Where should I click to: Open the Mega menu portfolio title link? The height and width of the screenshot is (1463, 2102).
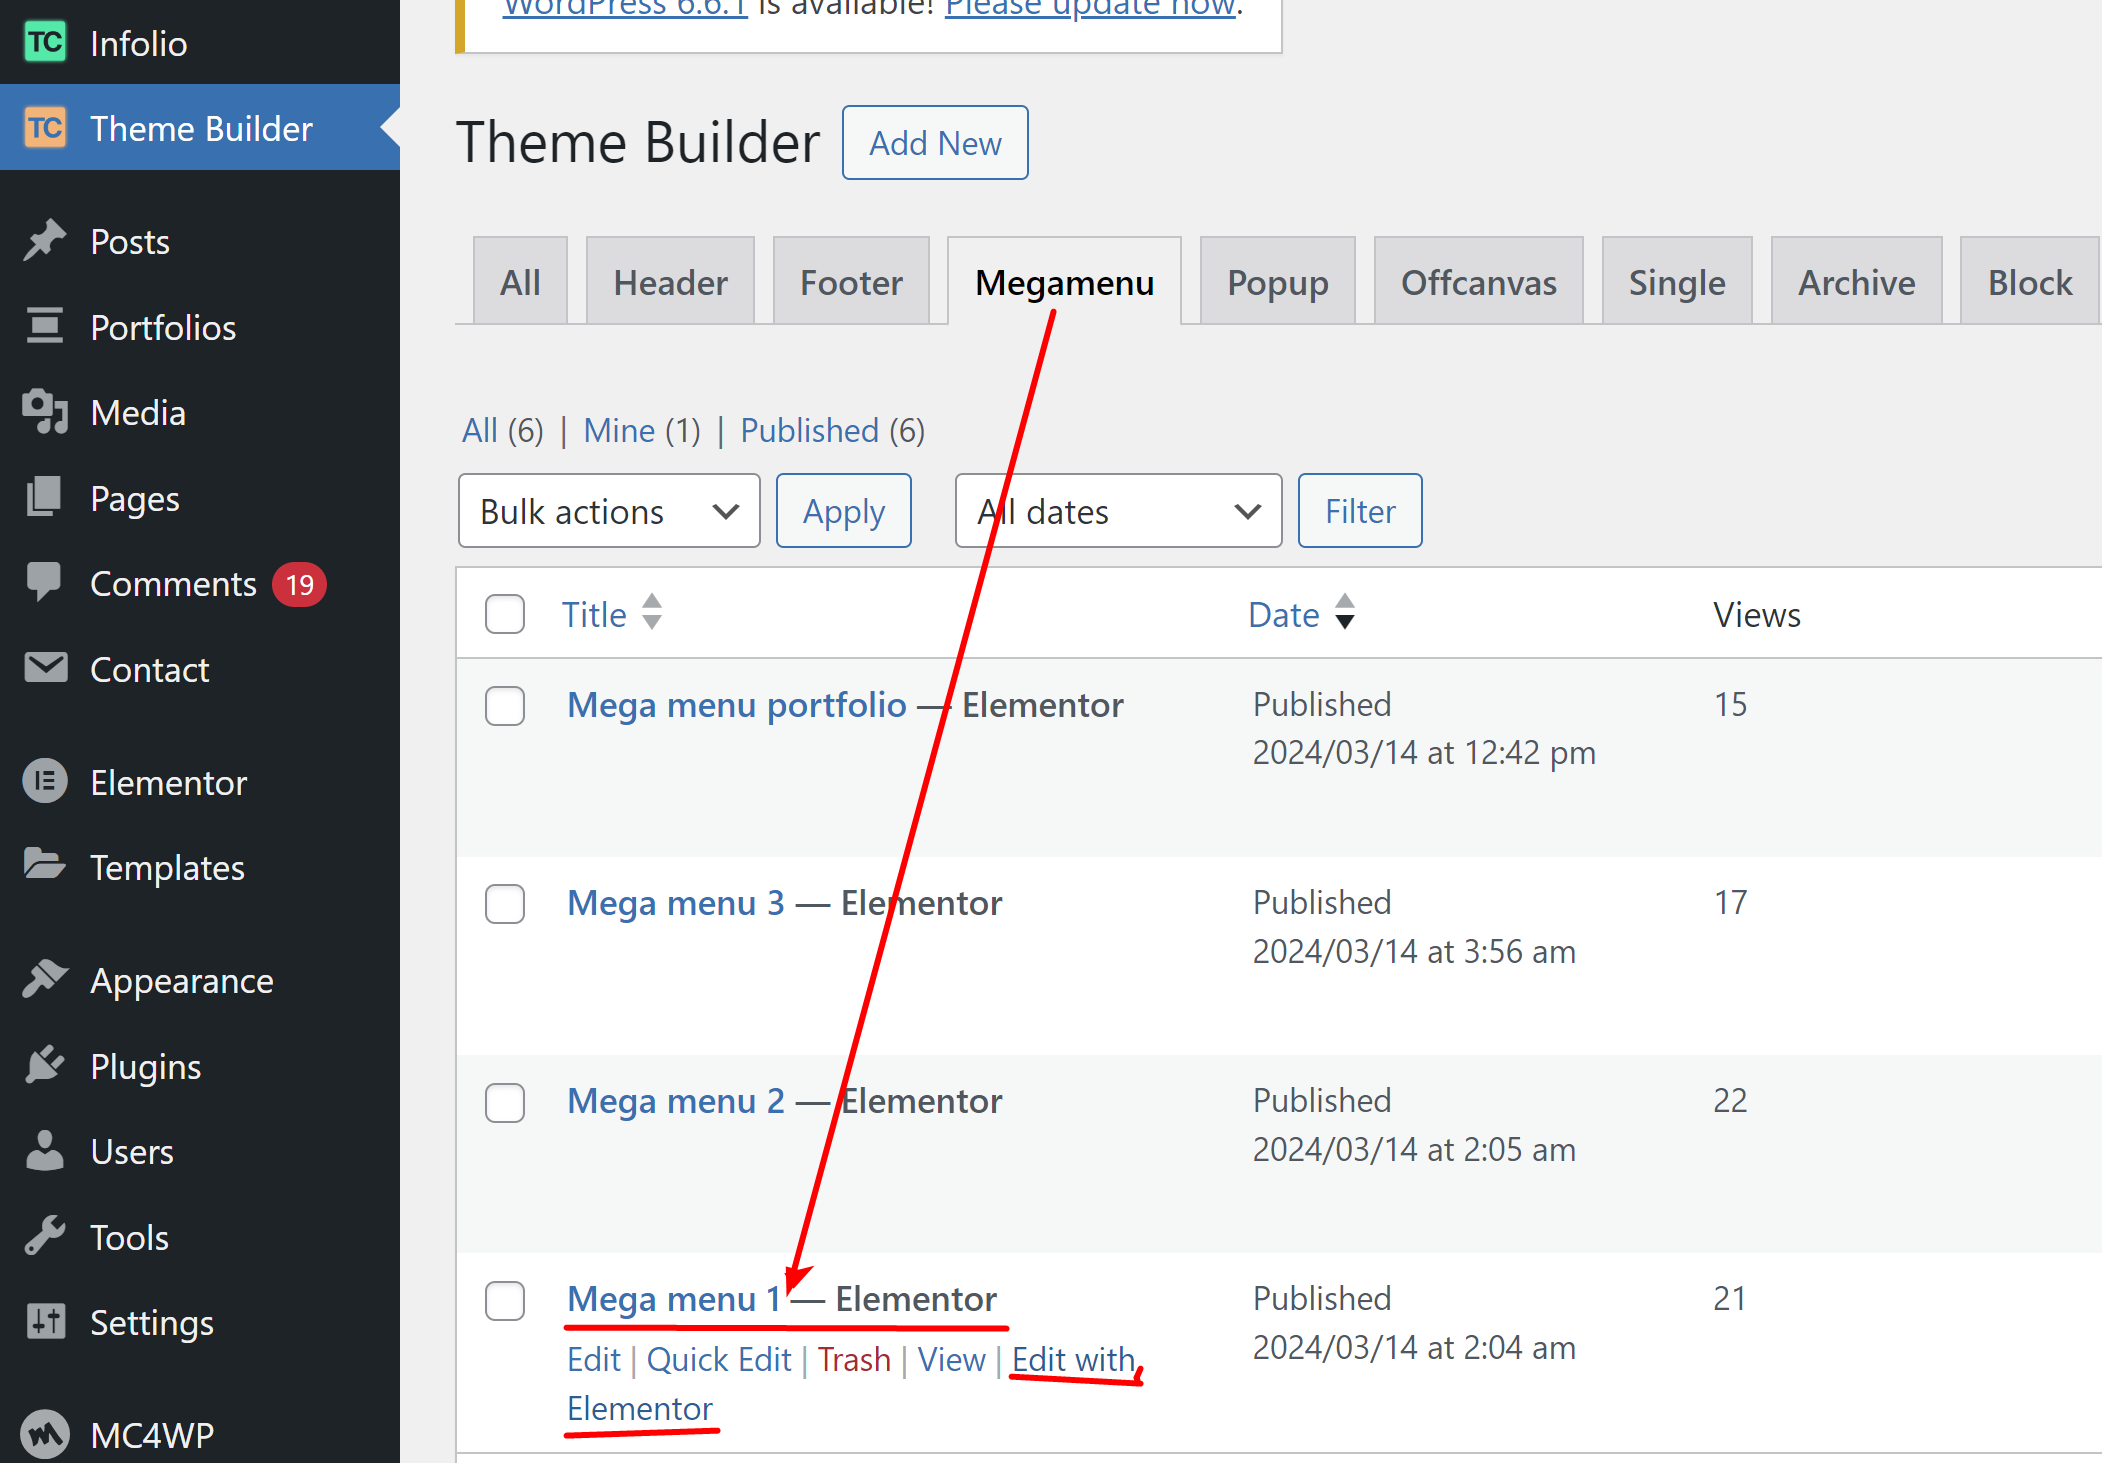(737, 705)
